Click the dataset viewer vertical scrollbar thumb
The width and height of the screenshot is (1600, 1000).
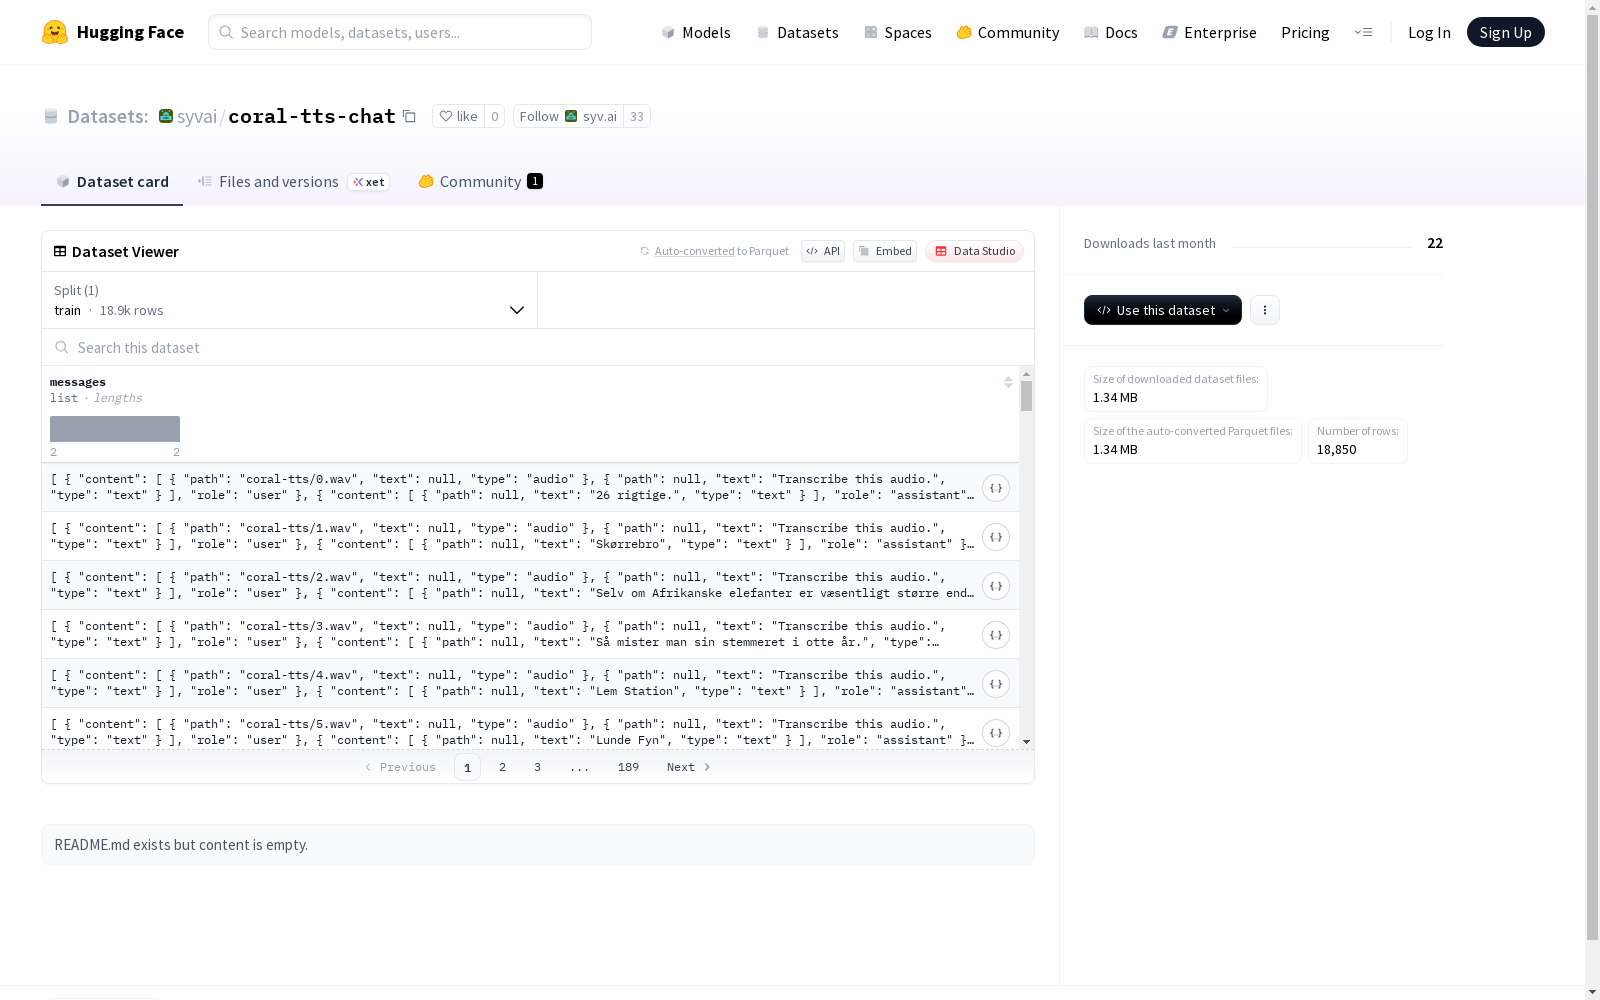pyautogui.click(x=1026, y=396)
